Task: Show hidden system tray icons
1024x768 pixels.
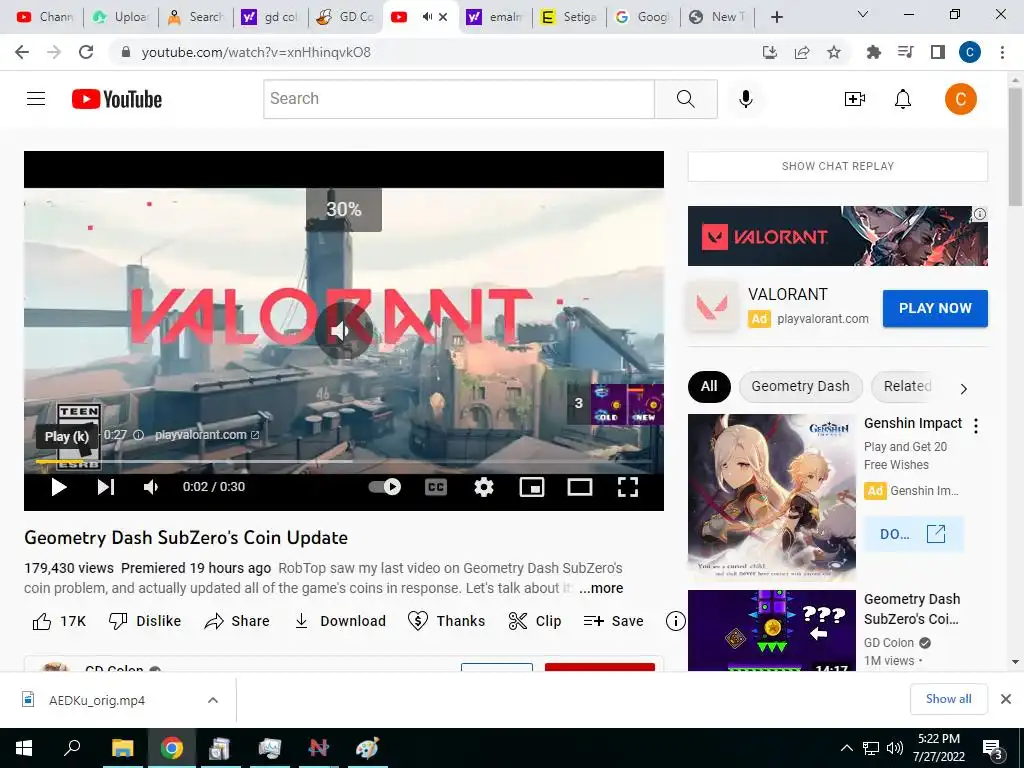Action: click(x=846, y=748)
